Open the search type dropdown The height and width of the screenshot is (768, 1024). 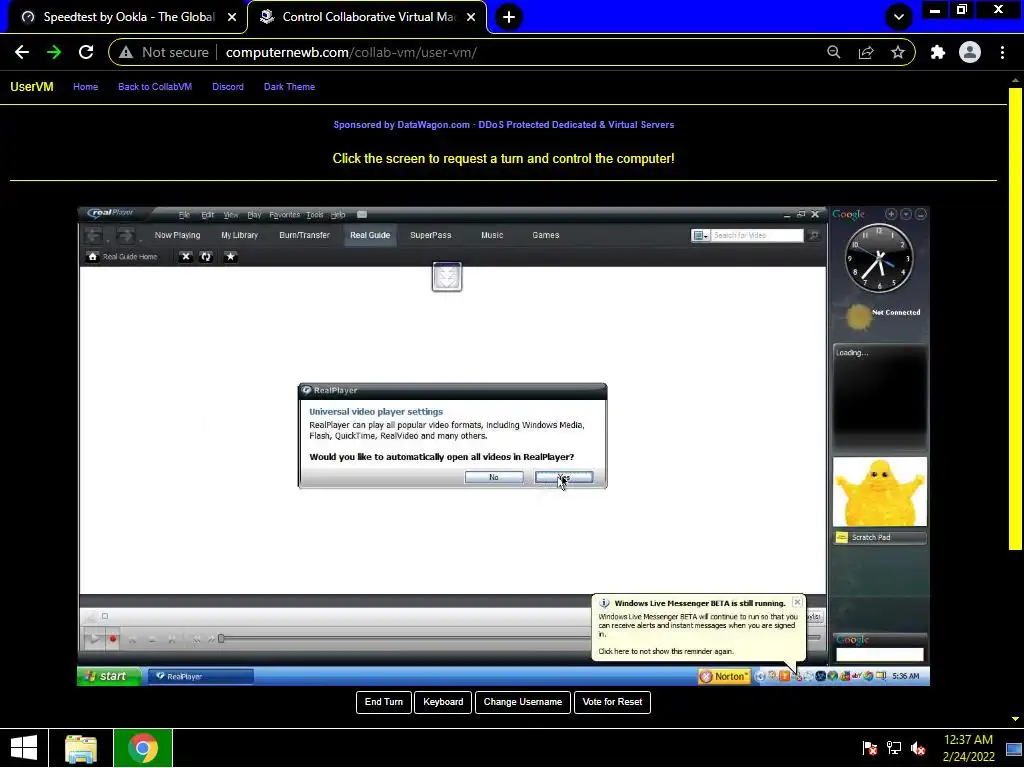tap(700, 235)
